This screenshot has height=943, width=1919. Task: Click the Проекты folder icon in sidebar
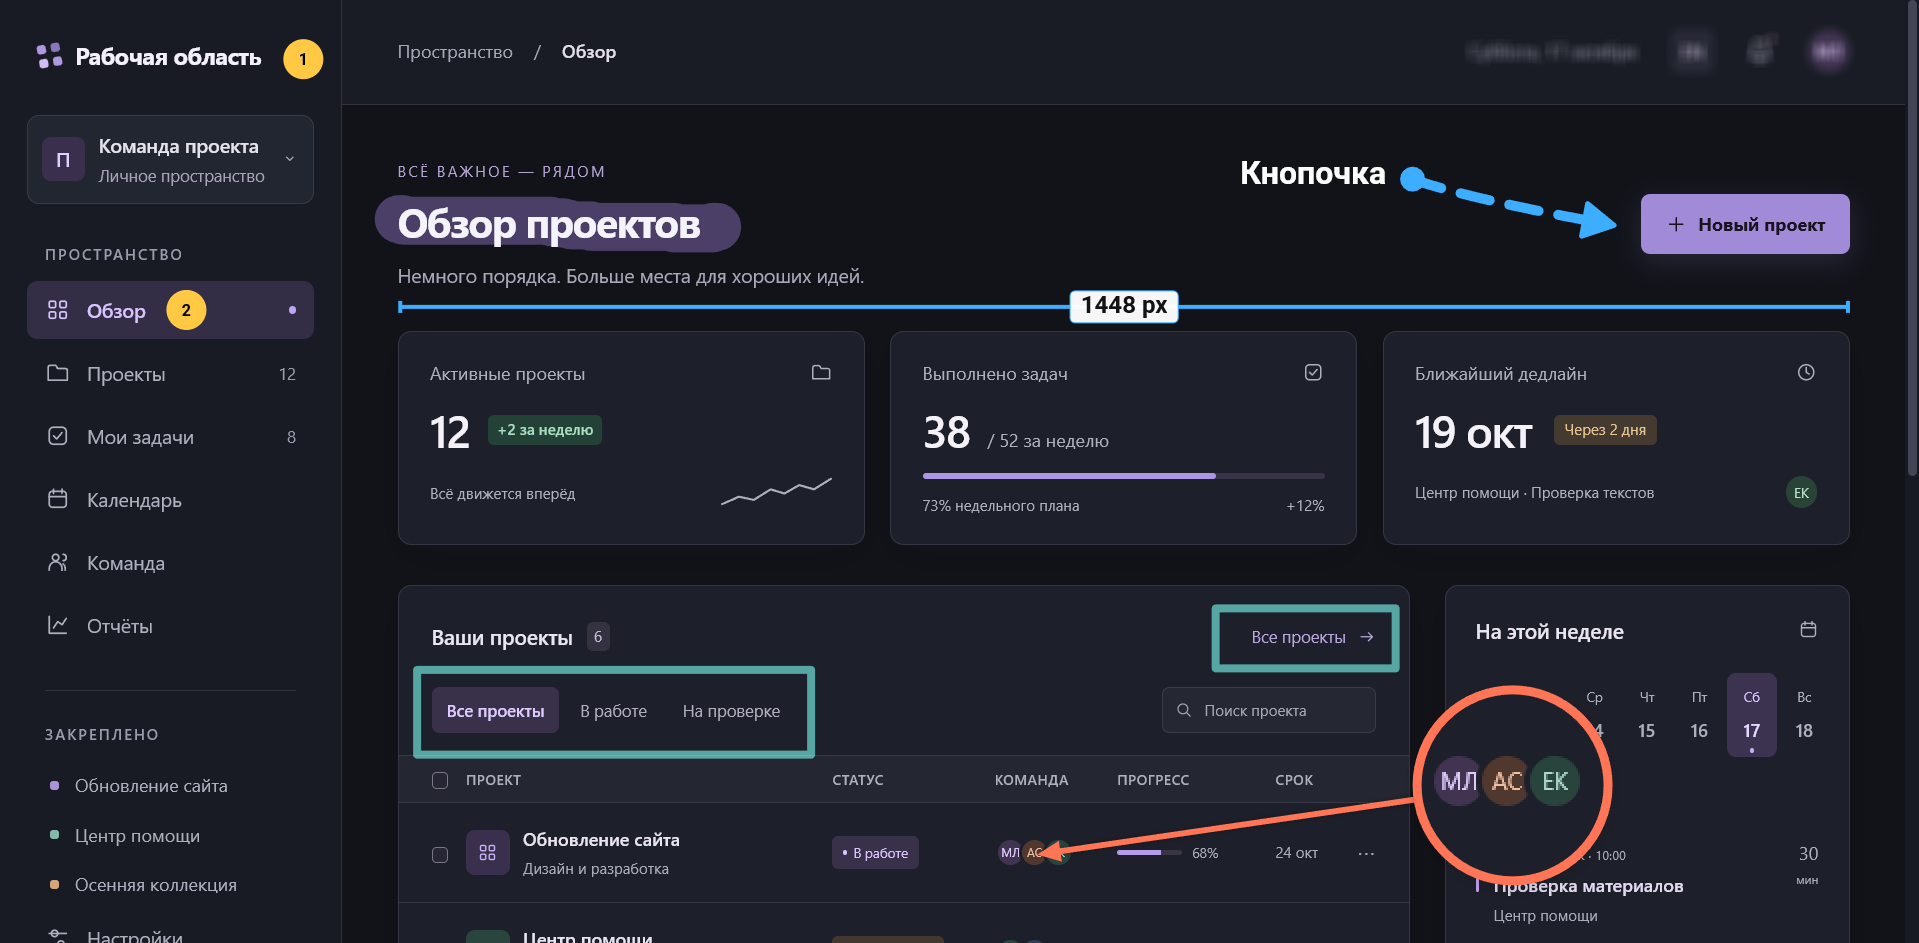pos(58,373)
